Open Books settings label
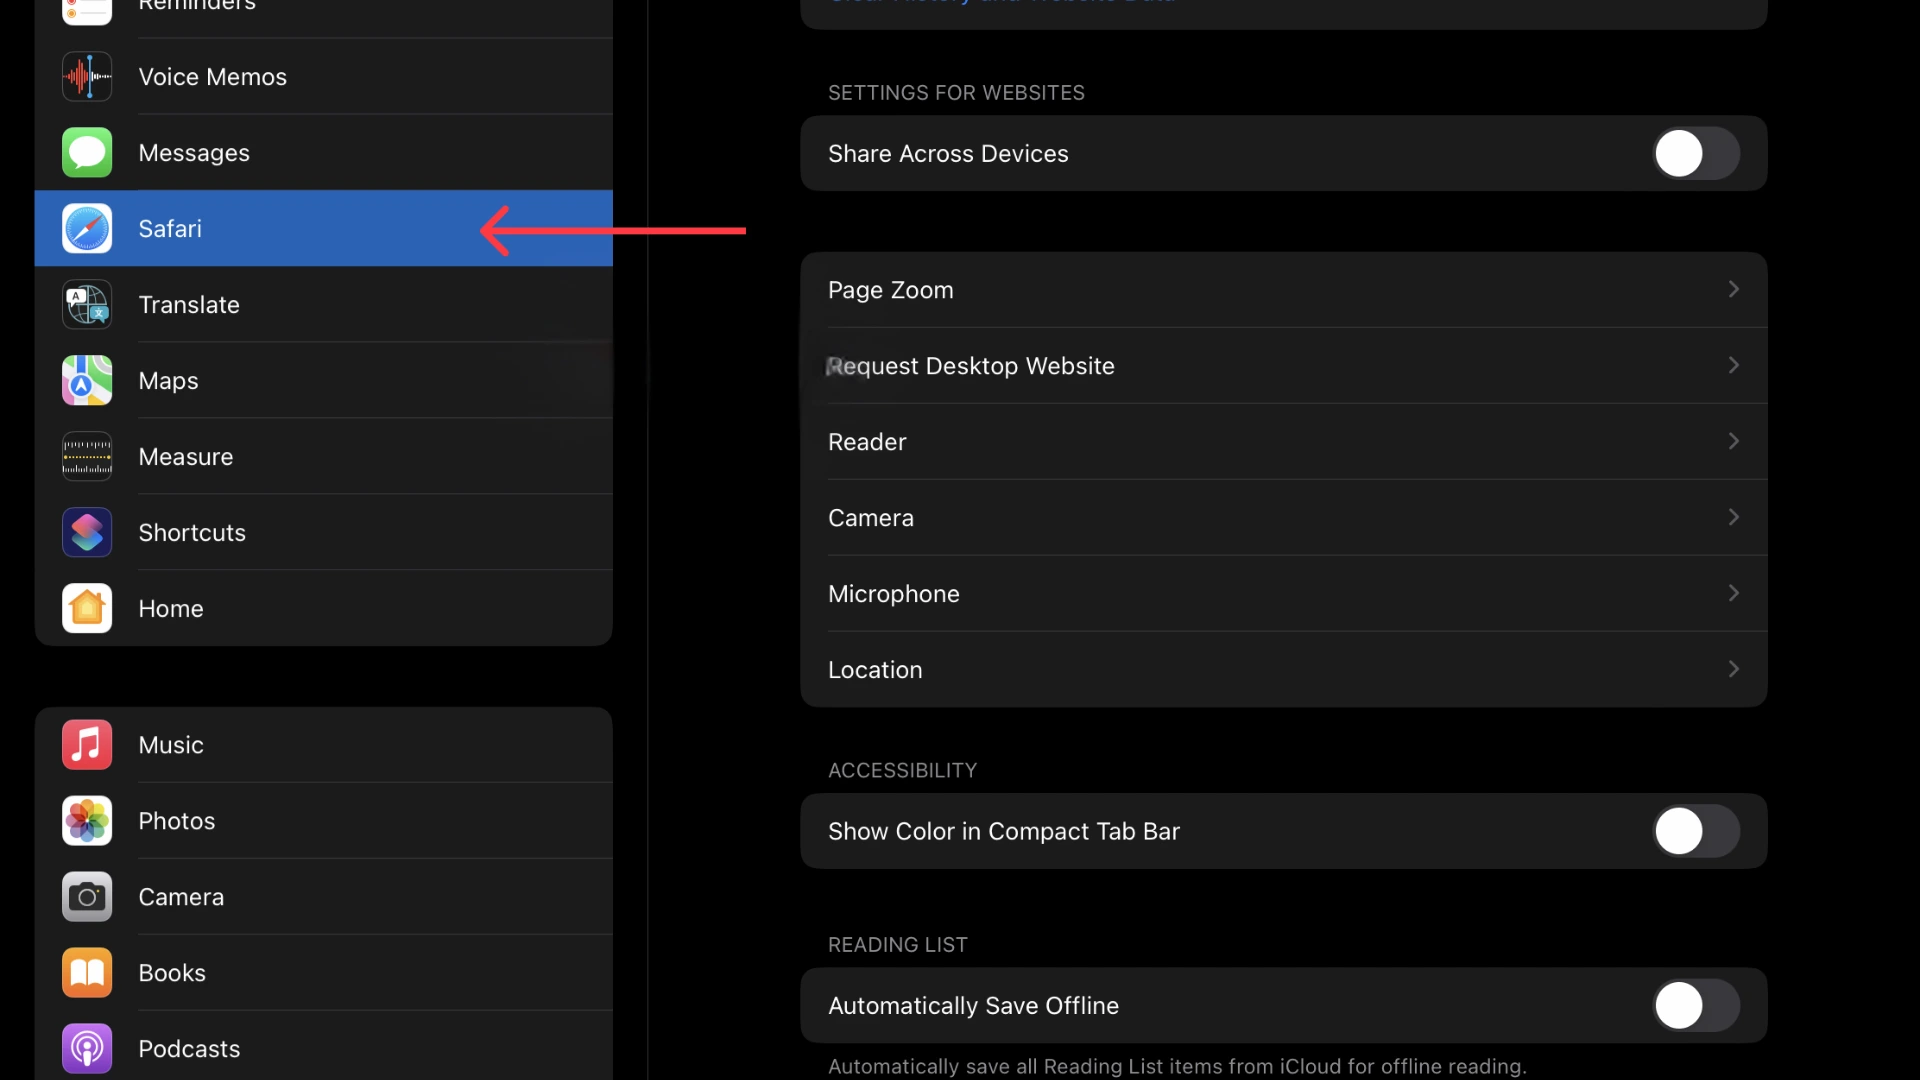The image size is (1920, 1080). pos(172,973)
